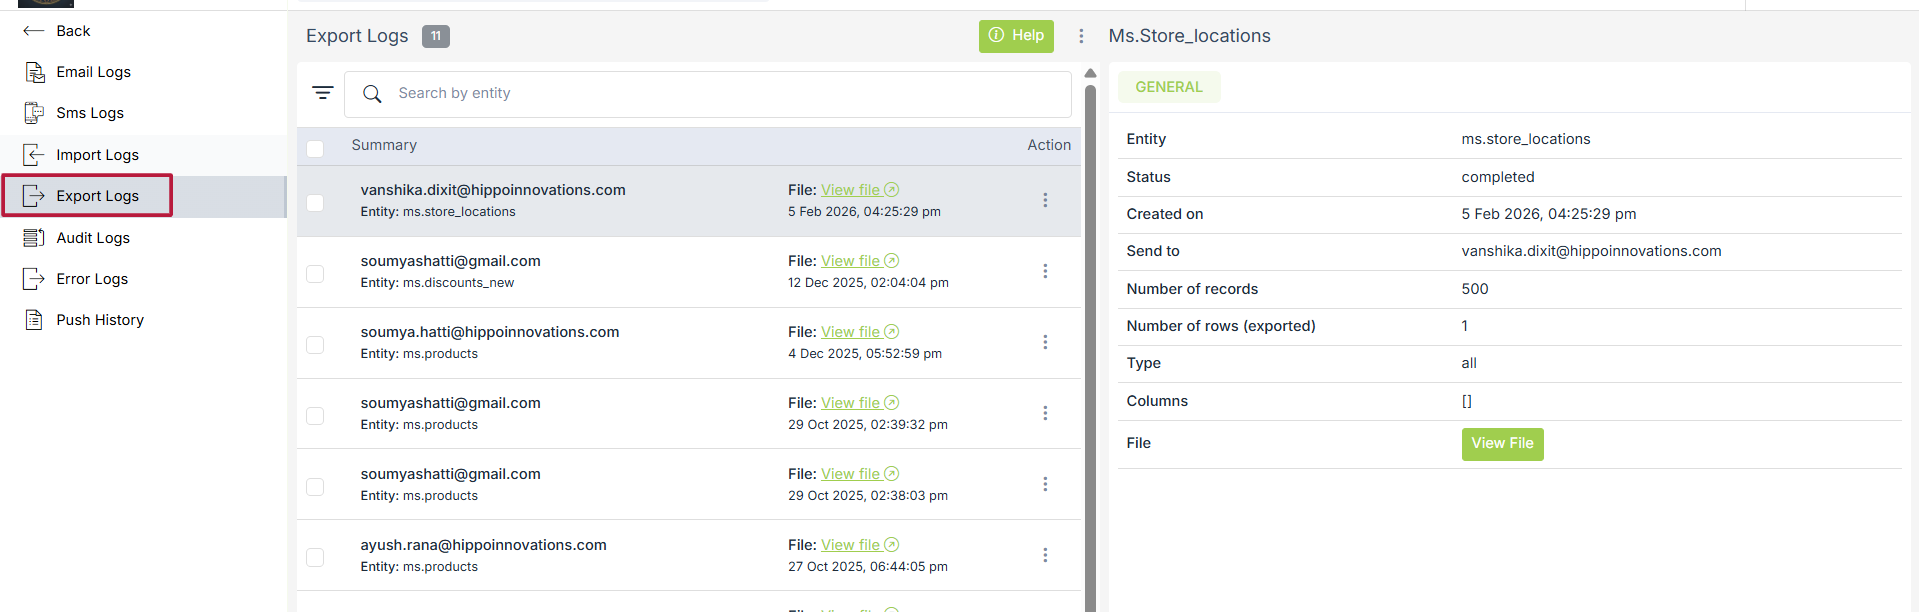Open Audit Logs from sidebar
The image size is (1919, 612).
[x=93, y=238]
